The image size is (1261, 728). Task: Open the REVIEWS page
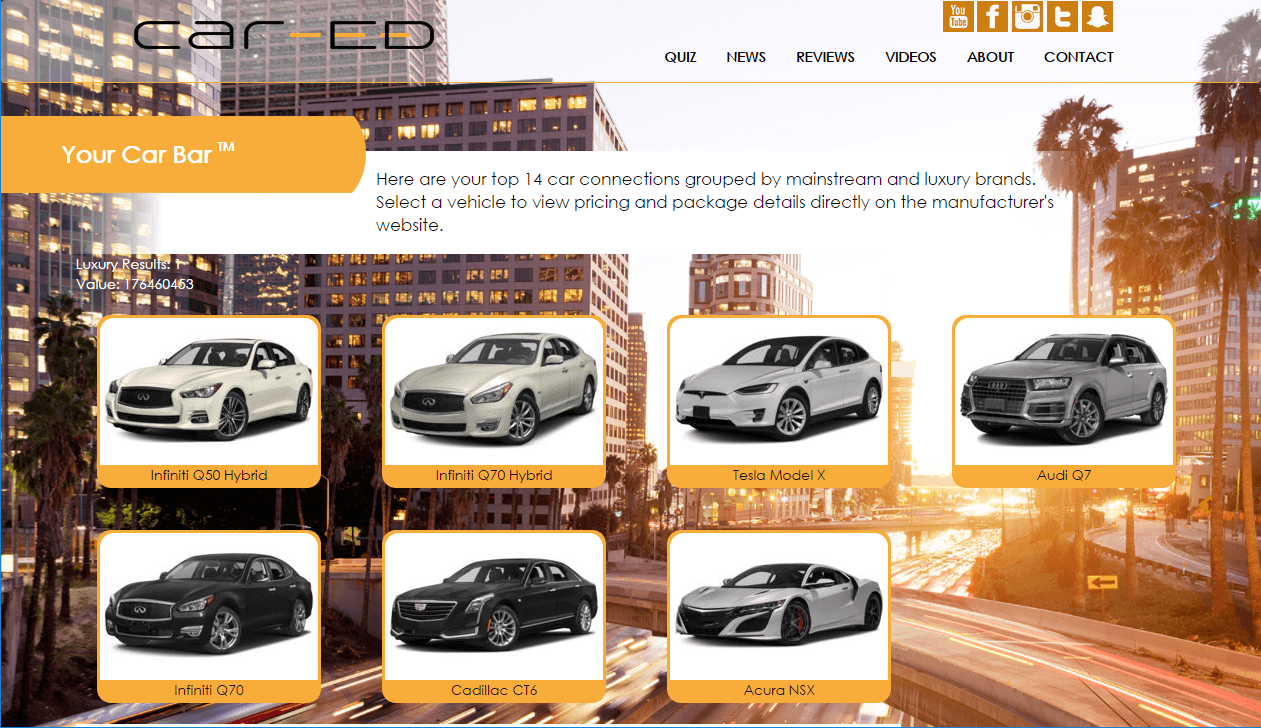pyautogui.click(x=825, y=57)
